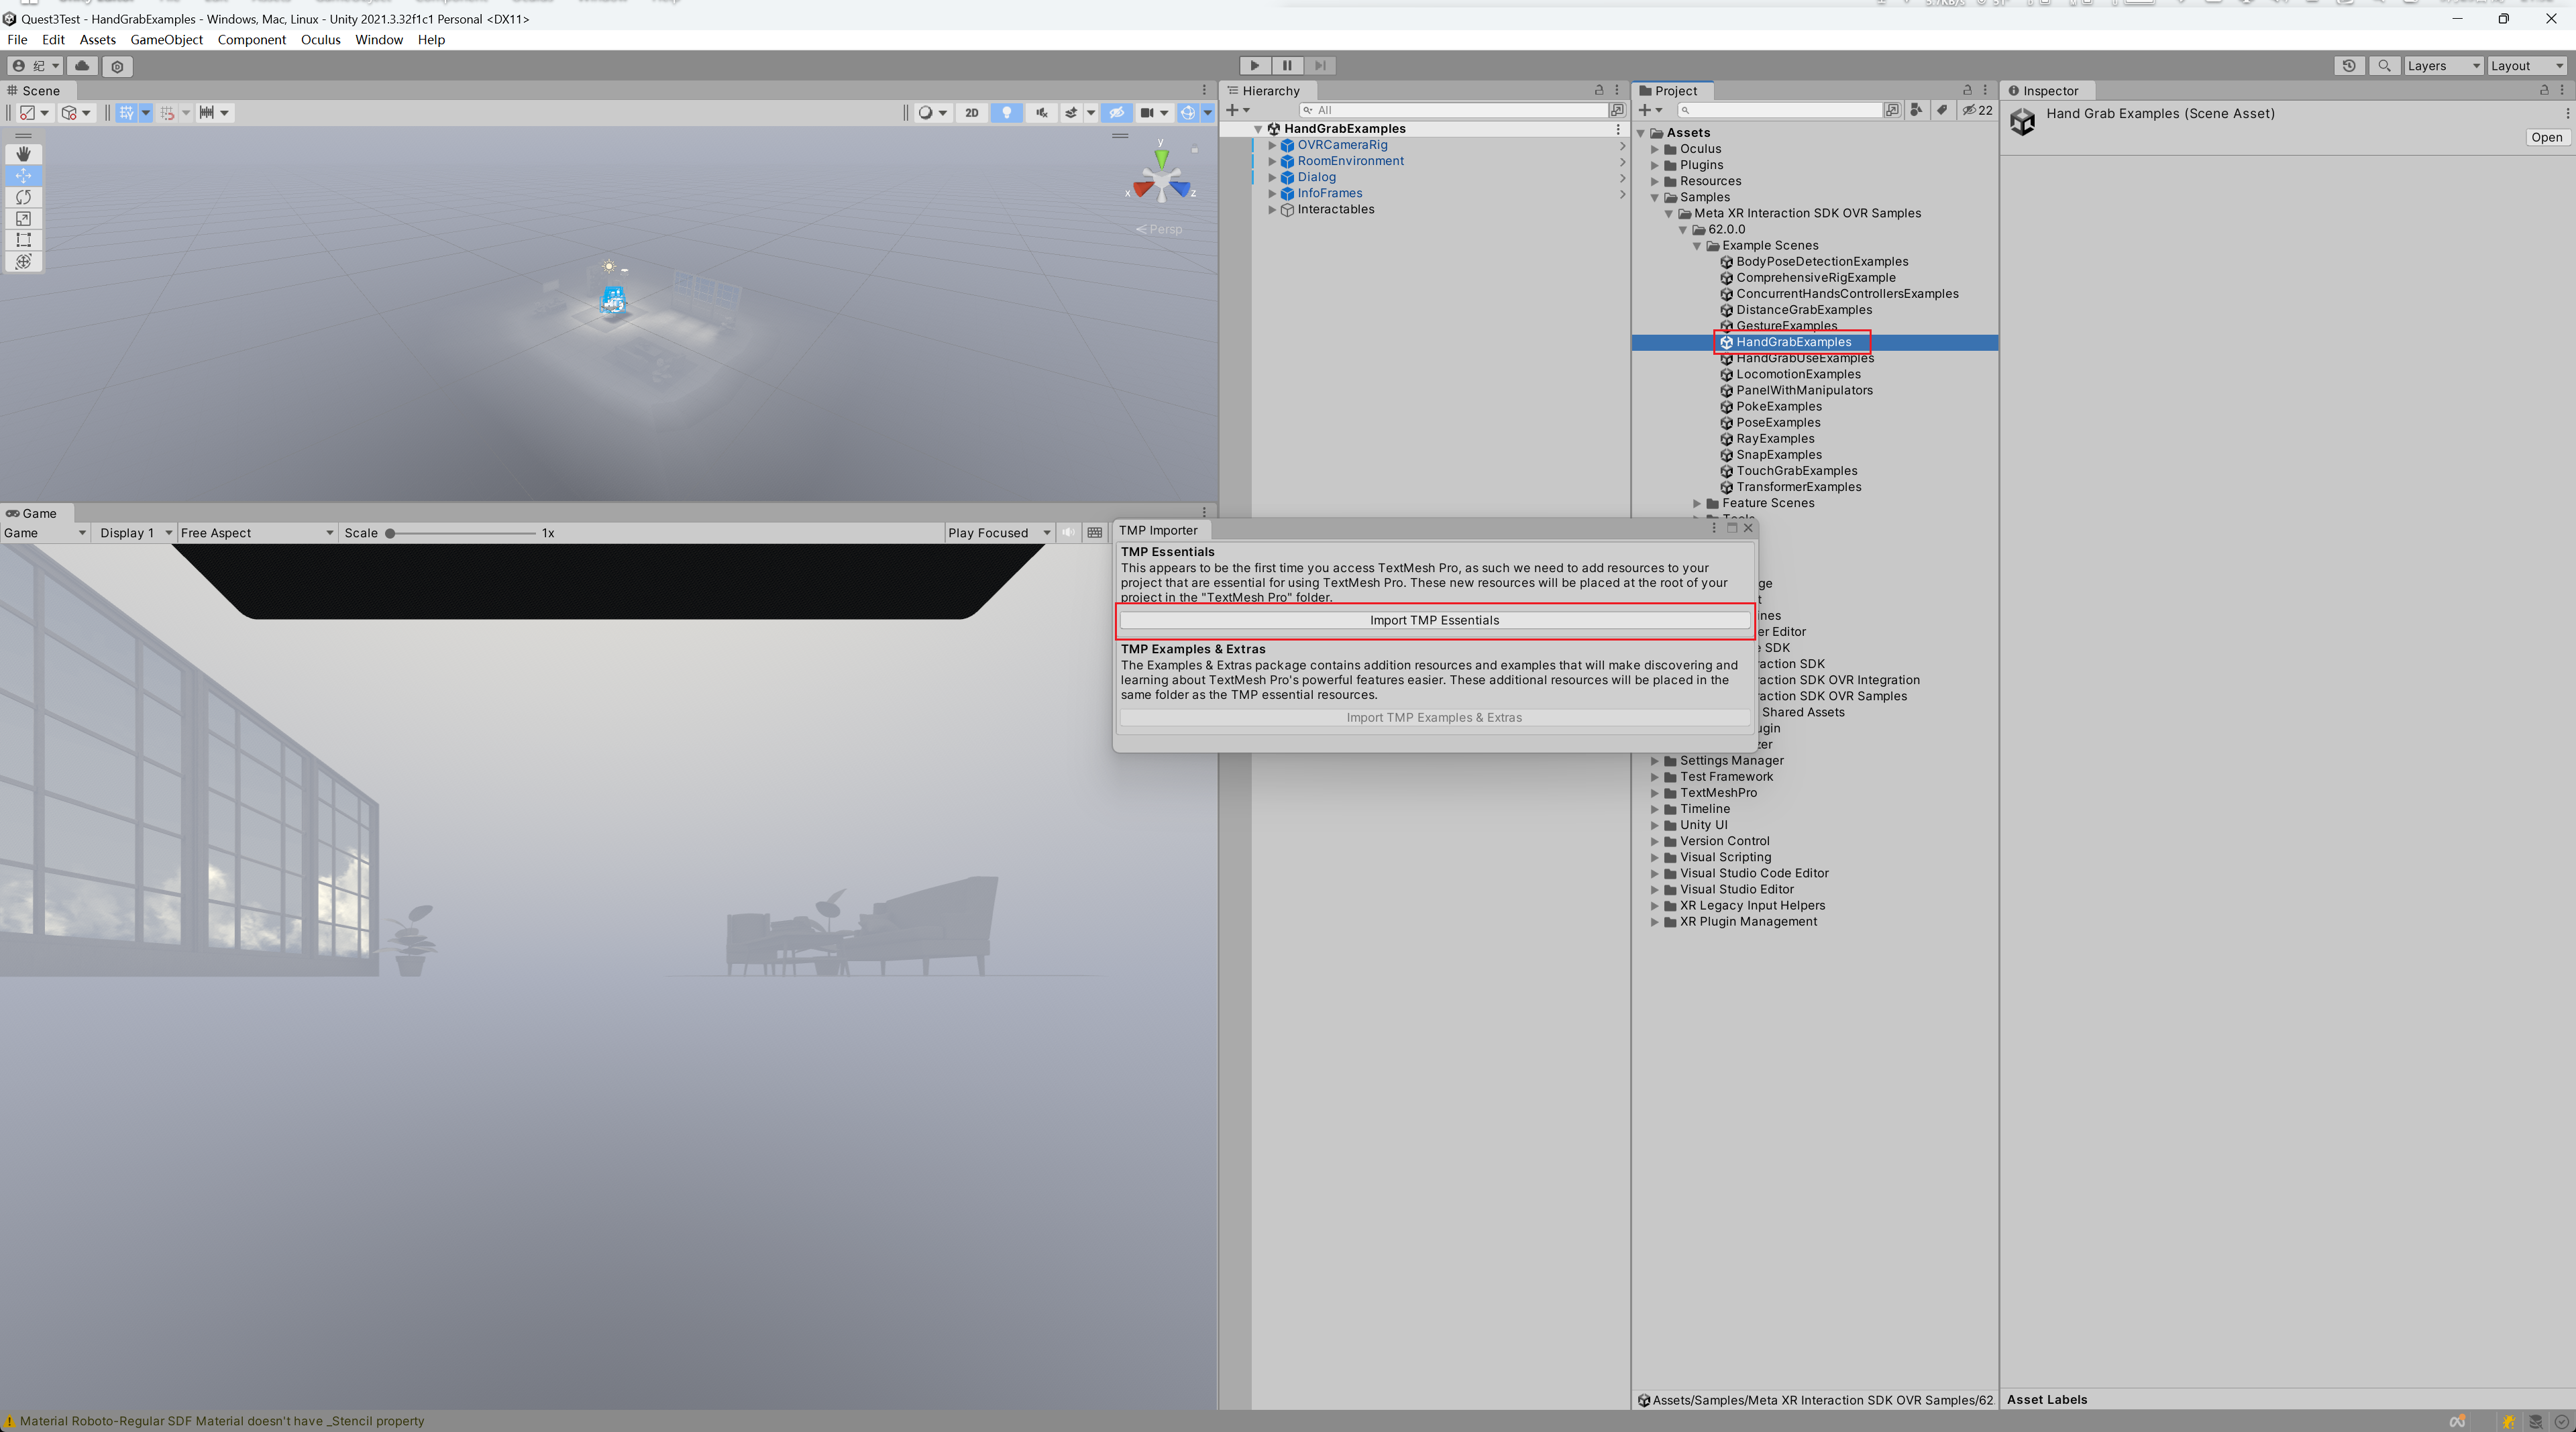Open Tool Handle Pivot position dropdown
2576x1432 pixels.
point(34,113)
